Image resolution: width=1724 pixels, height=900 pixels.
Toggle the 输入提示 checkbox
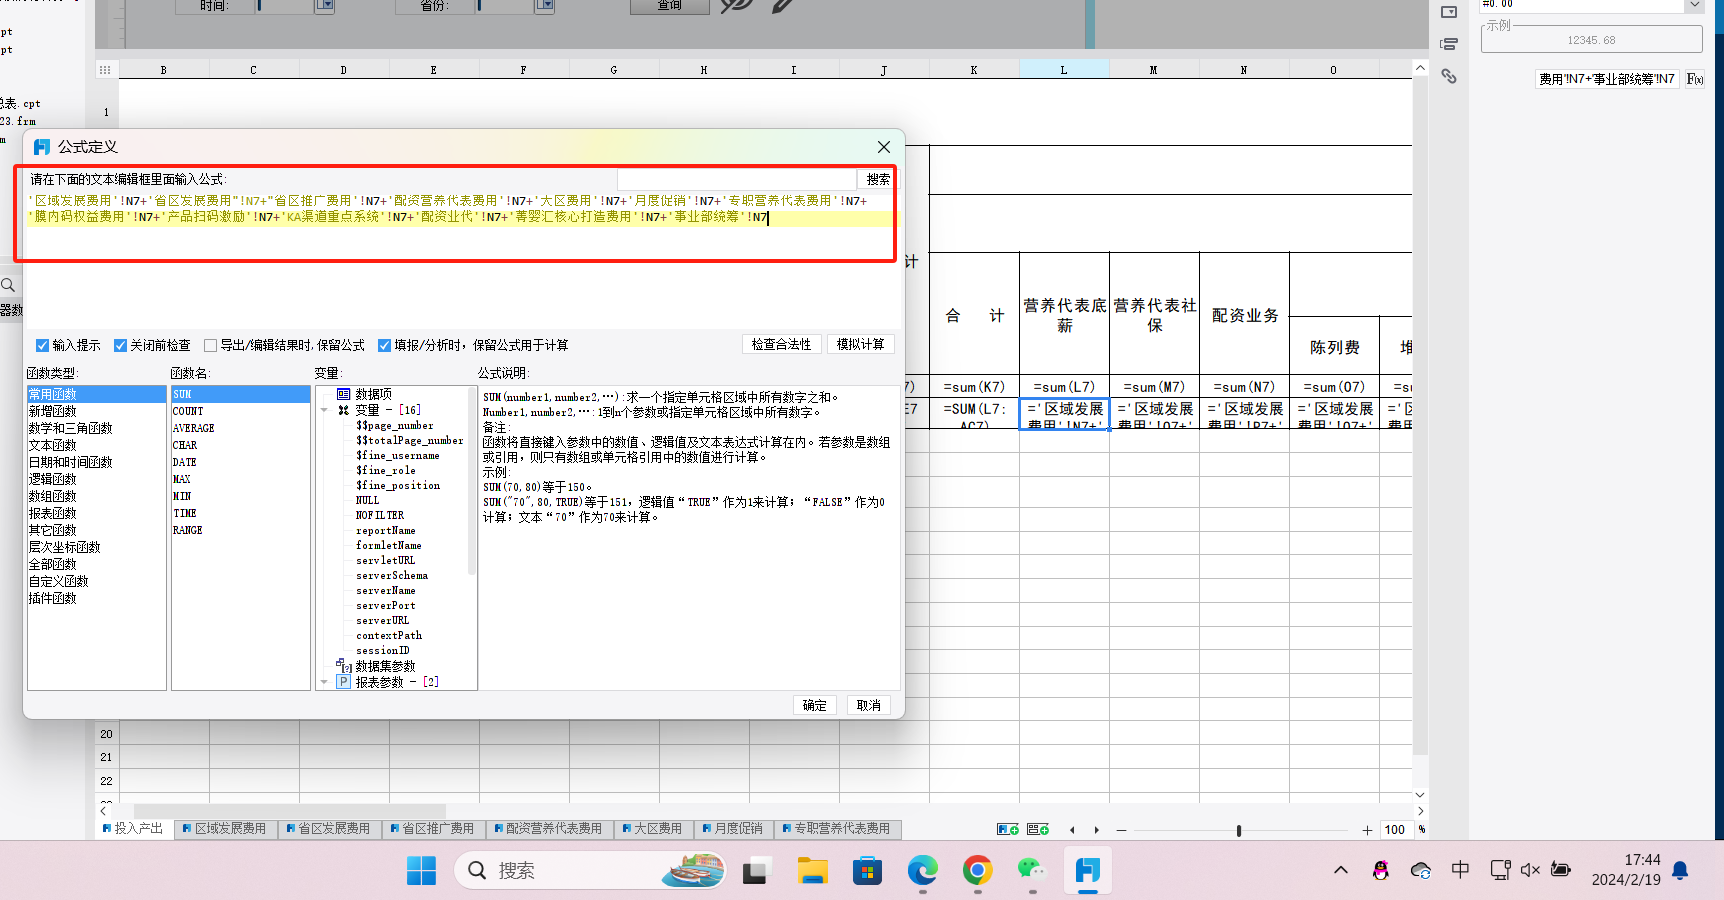click(42, 345)
